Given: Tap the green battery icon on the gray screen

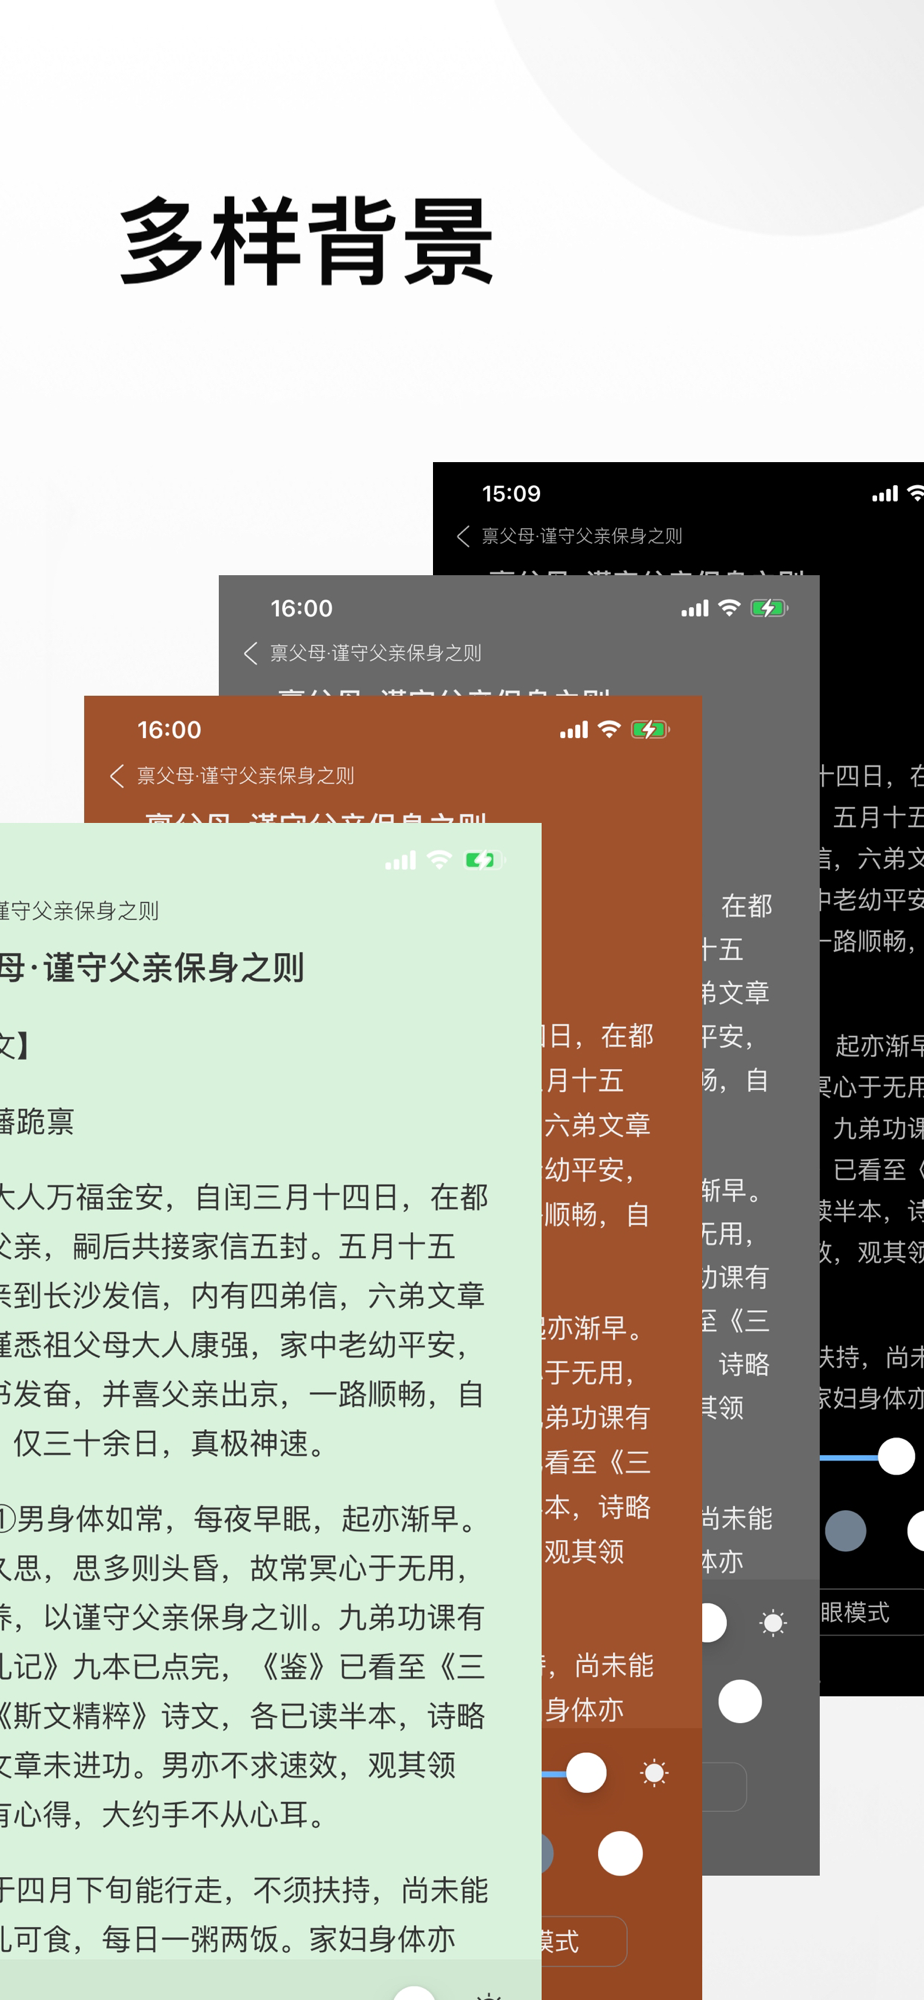Looking at the screenshot, I should [768, 608].
